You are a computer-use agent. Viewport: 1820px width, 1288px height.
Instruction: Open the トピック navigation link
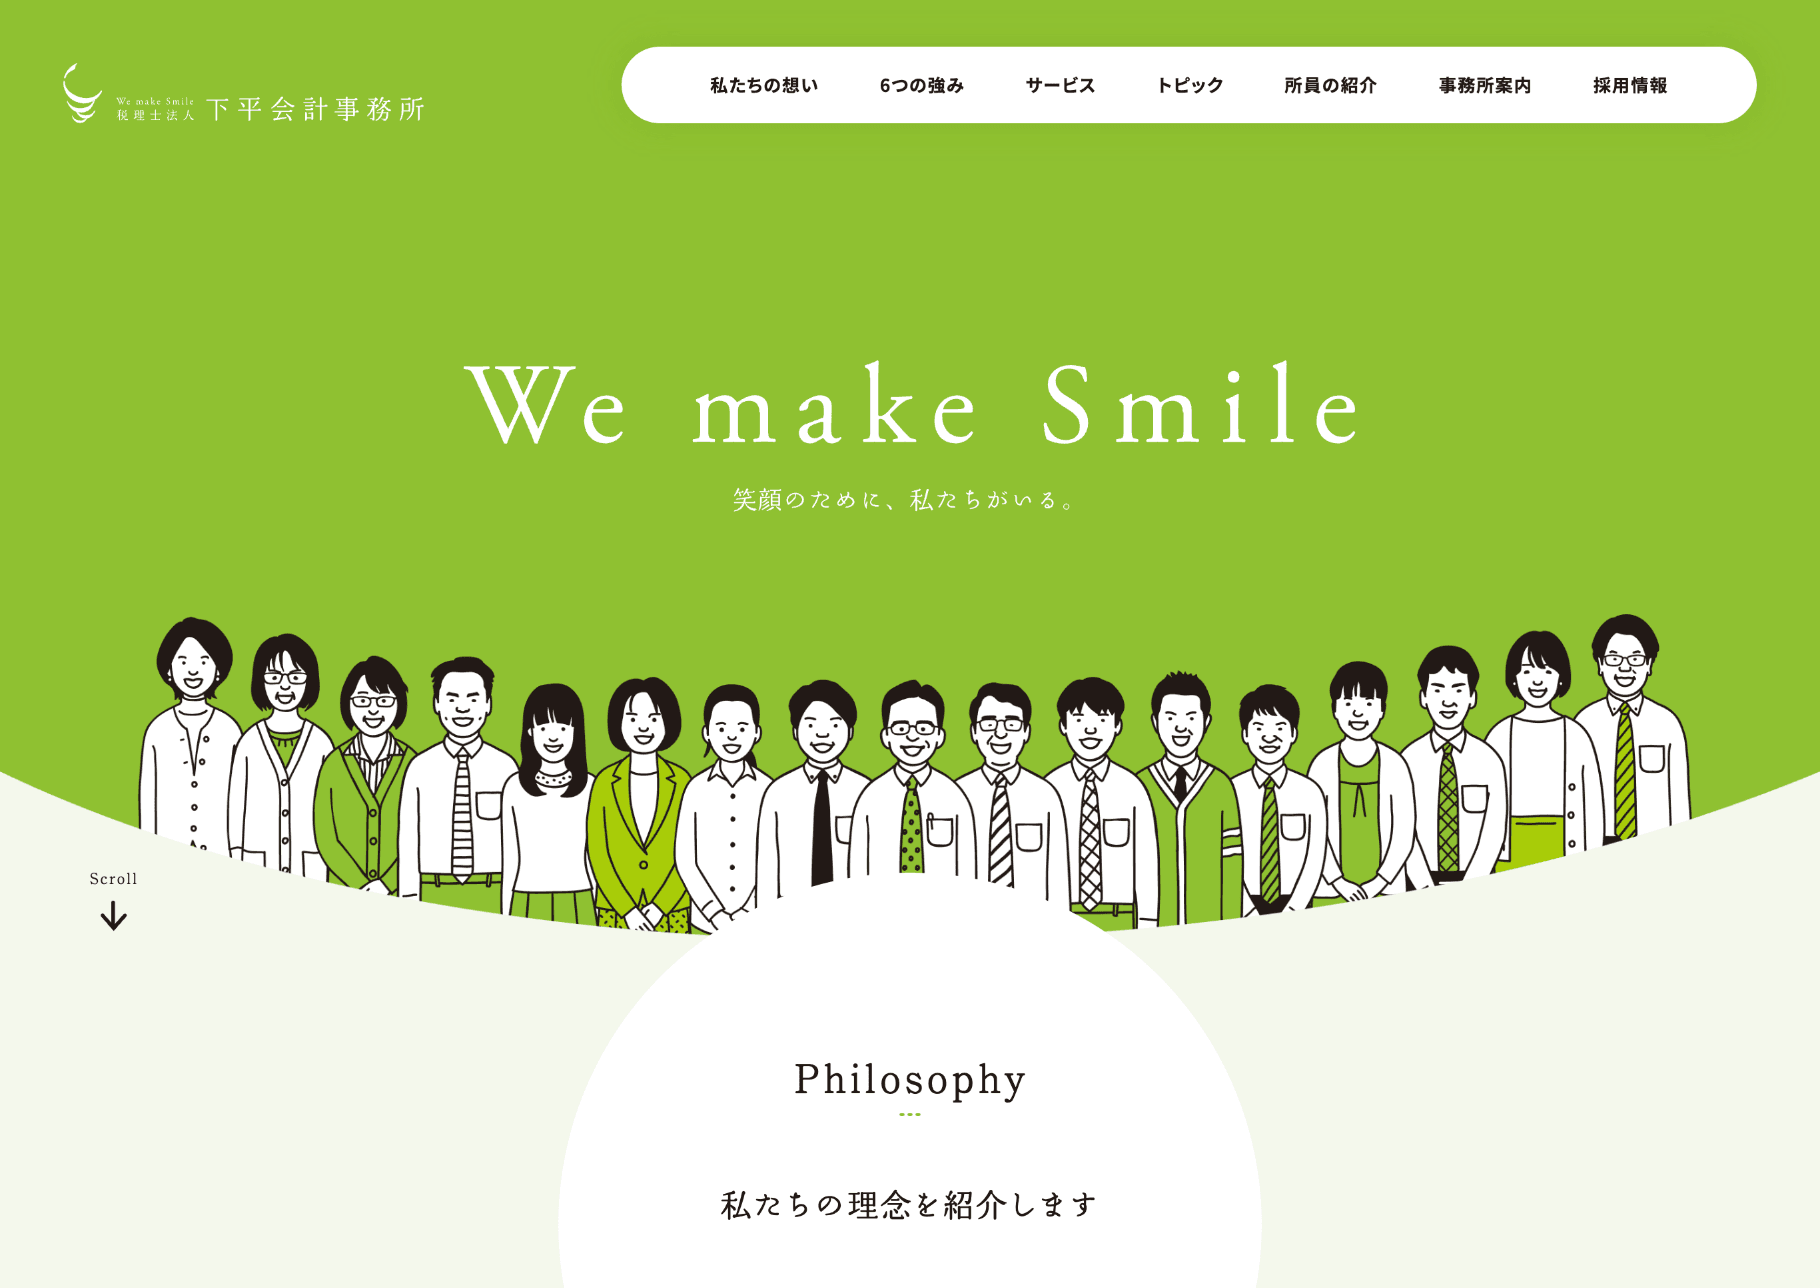(x=1190, y=86)
